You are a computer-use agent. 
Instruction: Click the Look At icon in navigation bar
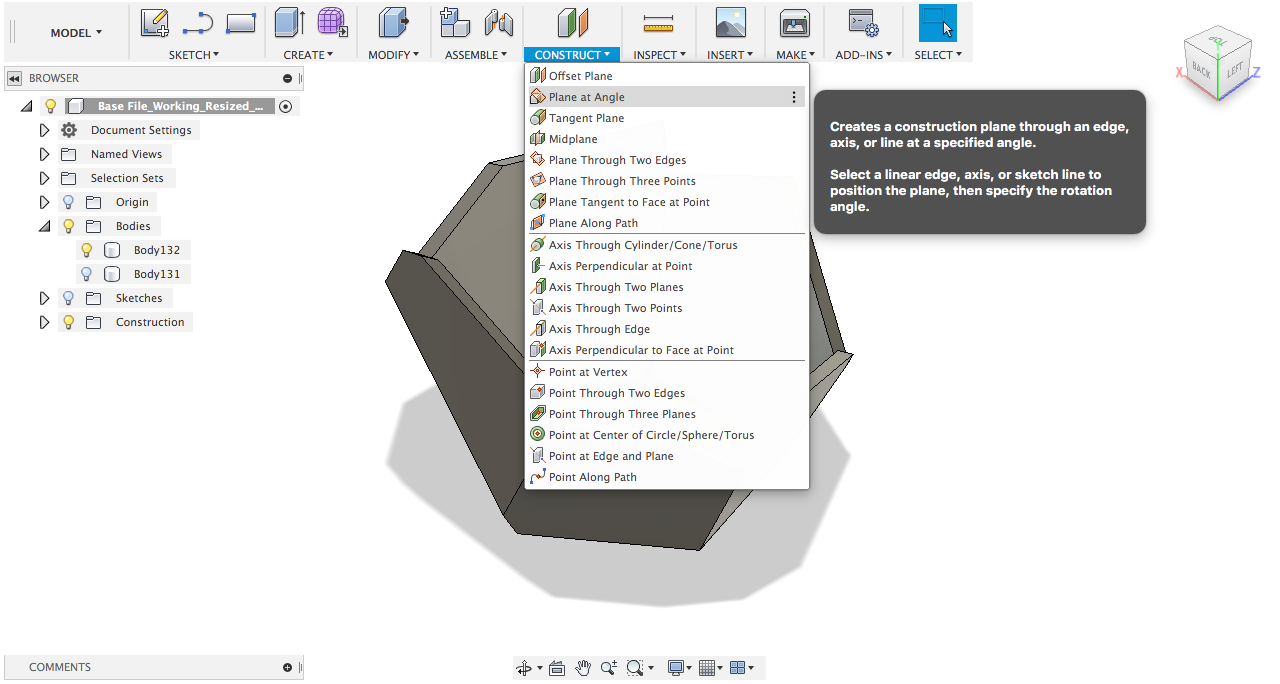coord(557,668)
